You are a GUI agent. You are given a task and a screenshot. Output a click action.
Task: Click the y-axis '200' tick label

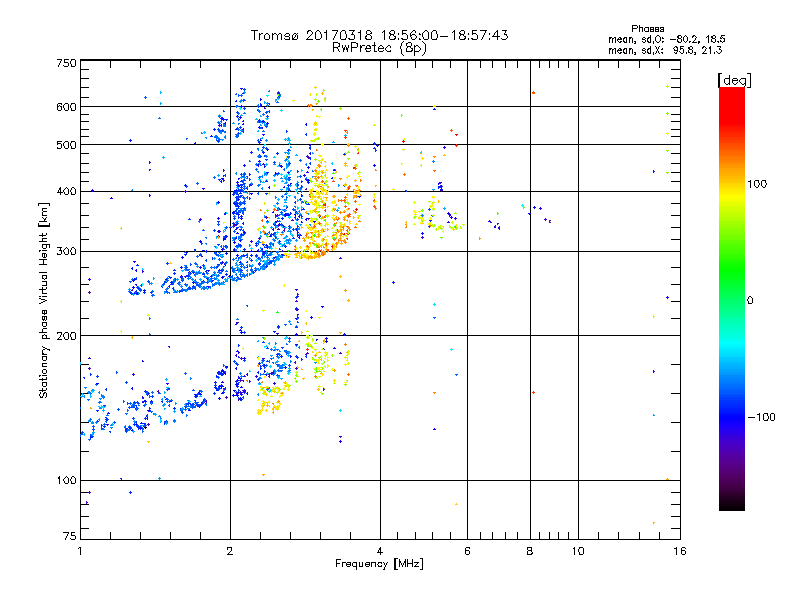coord(66,336)
